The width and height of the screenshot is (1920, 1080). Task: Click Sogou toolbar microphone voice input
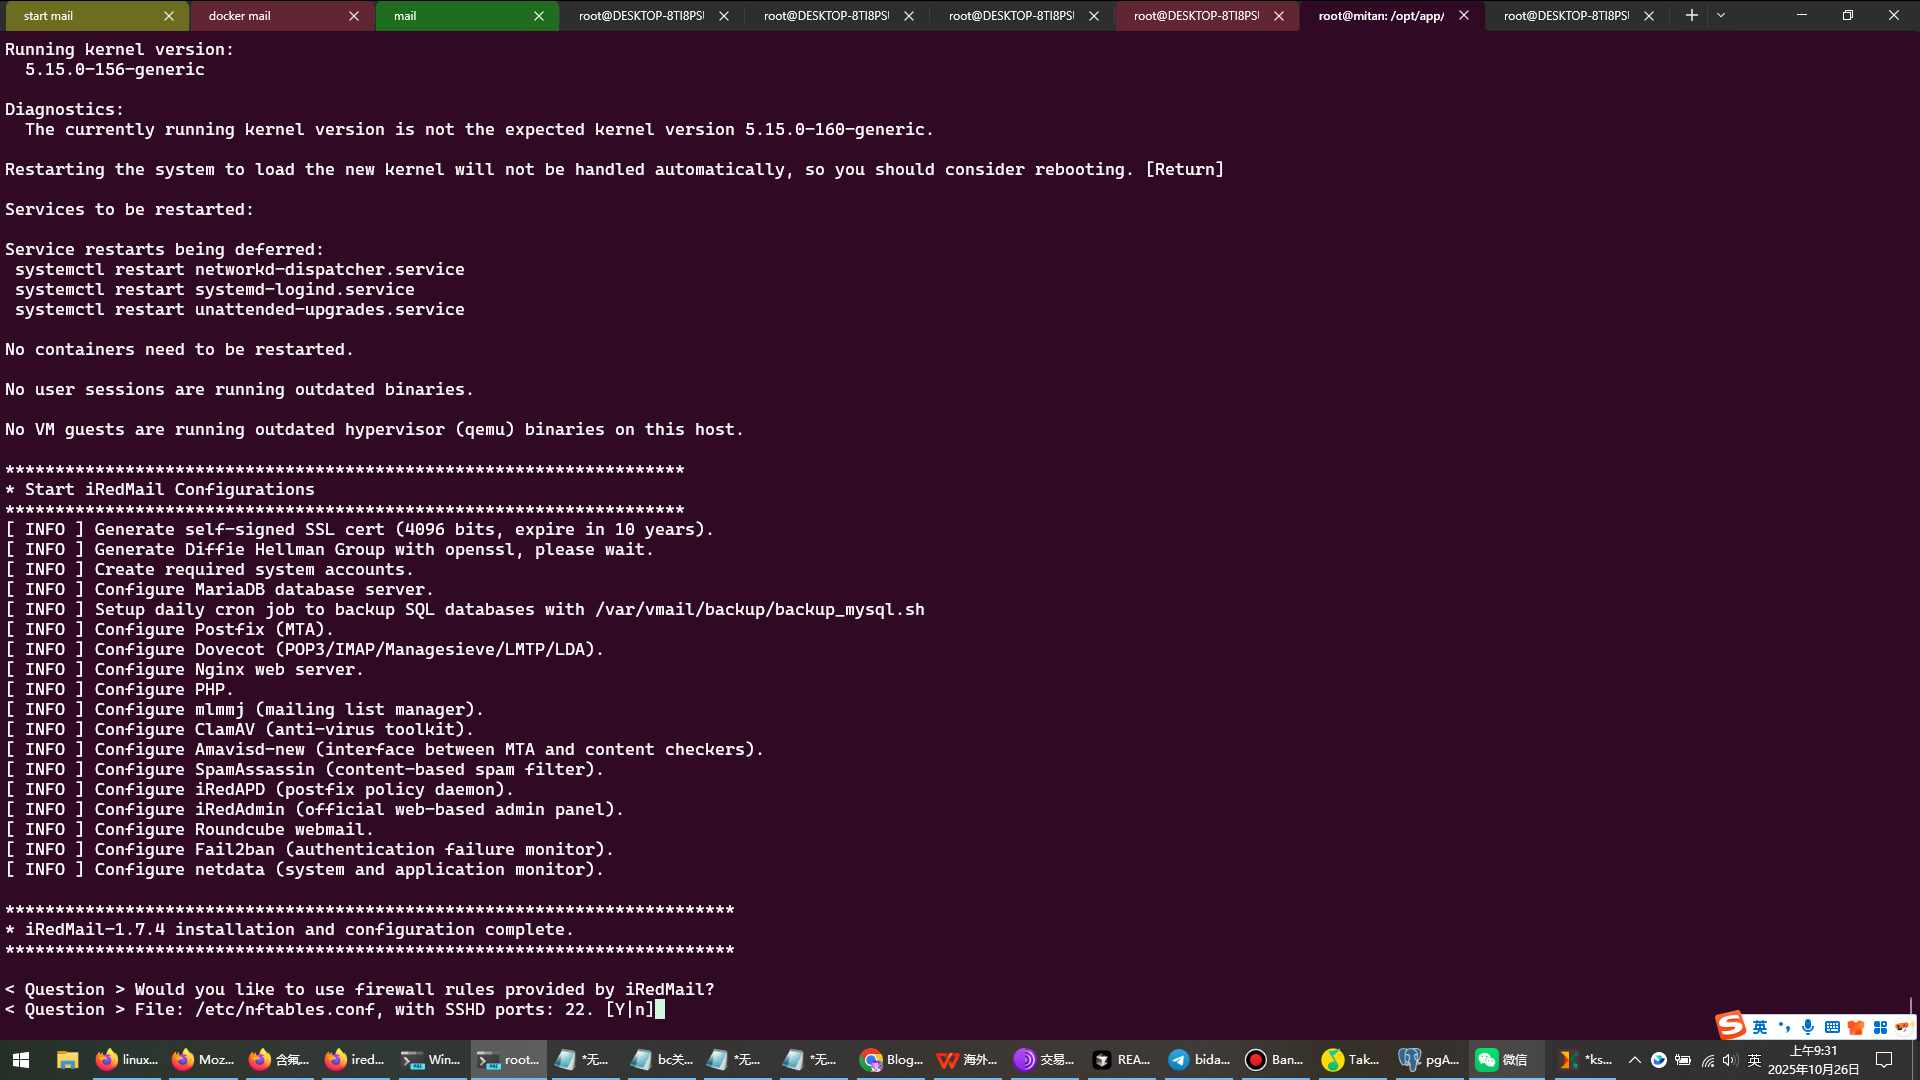pyautogui.click(x=1808, y=1027)
